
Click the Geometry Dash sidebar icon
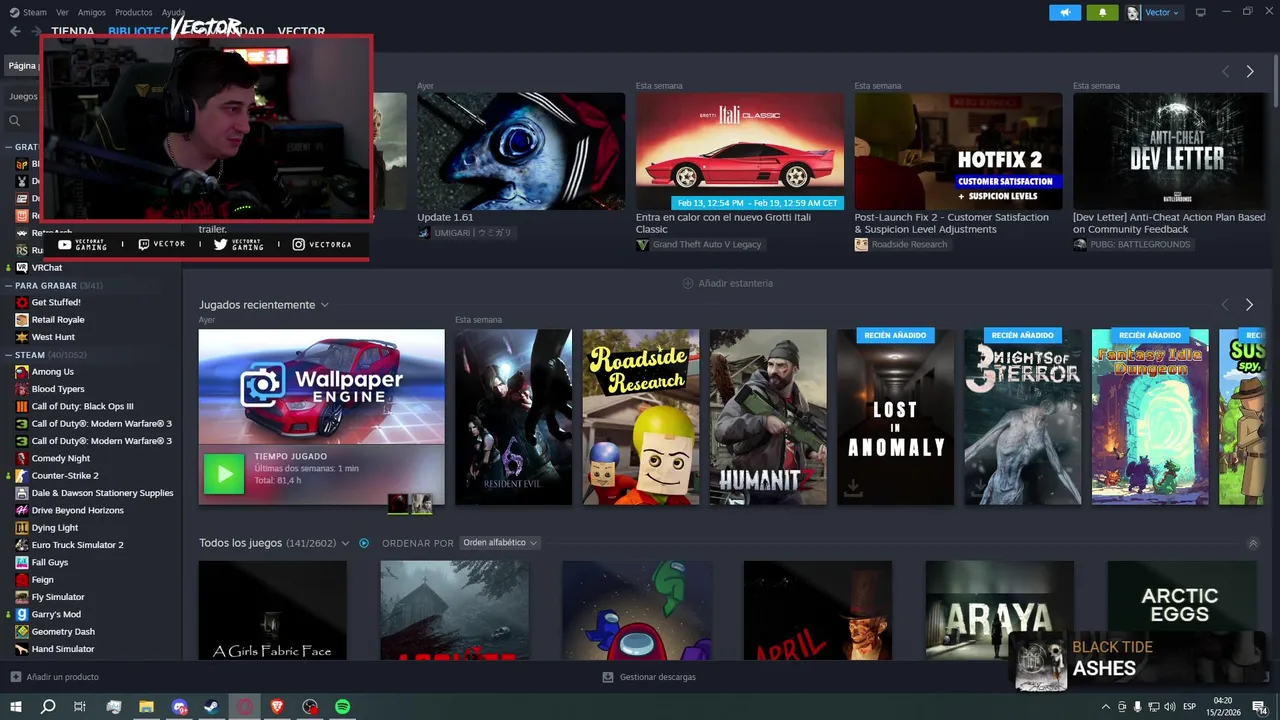pos(22,632)
